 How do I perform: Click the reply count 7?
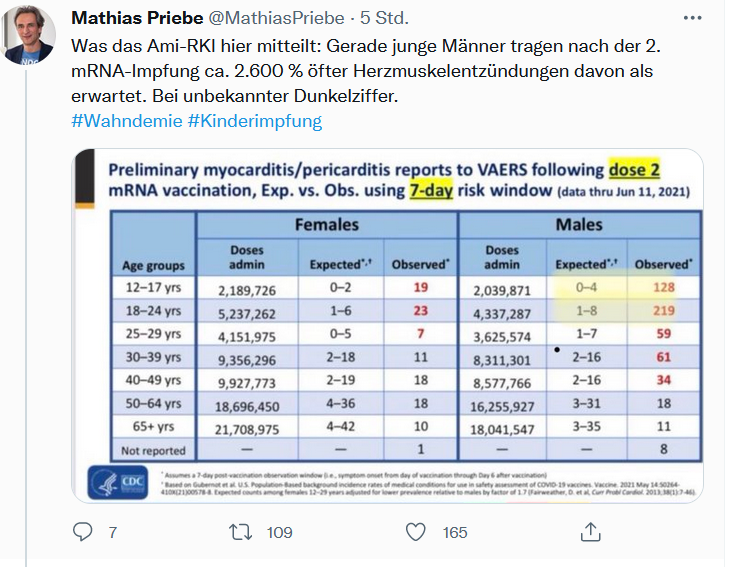(x=112, y=532)
